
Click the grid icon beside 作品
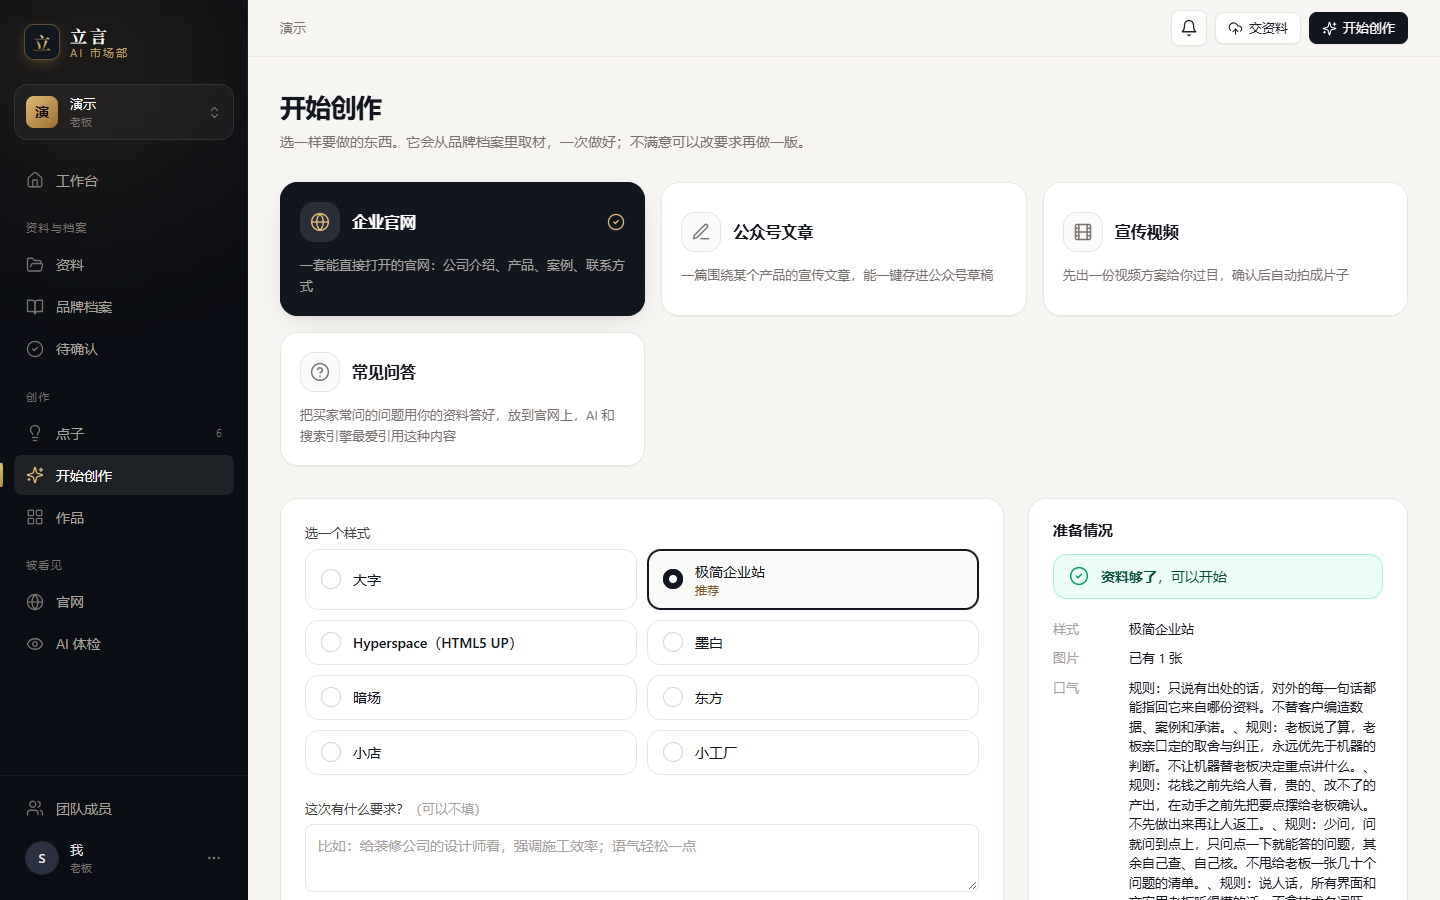click(35, 517)
